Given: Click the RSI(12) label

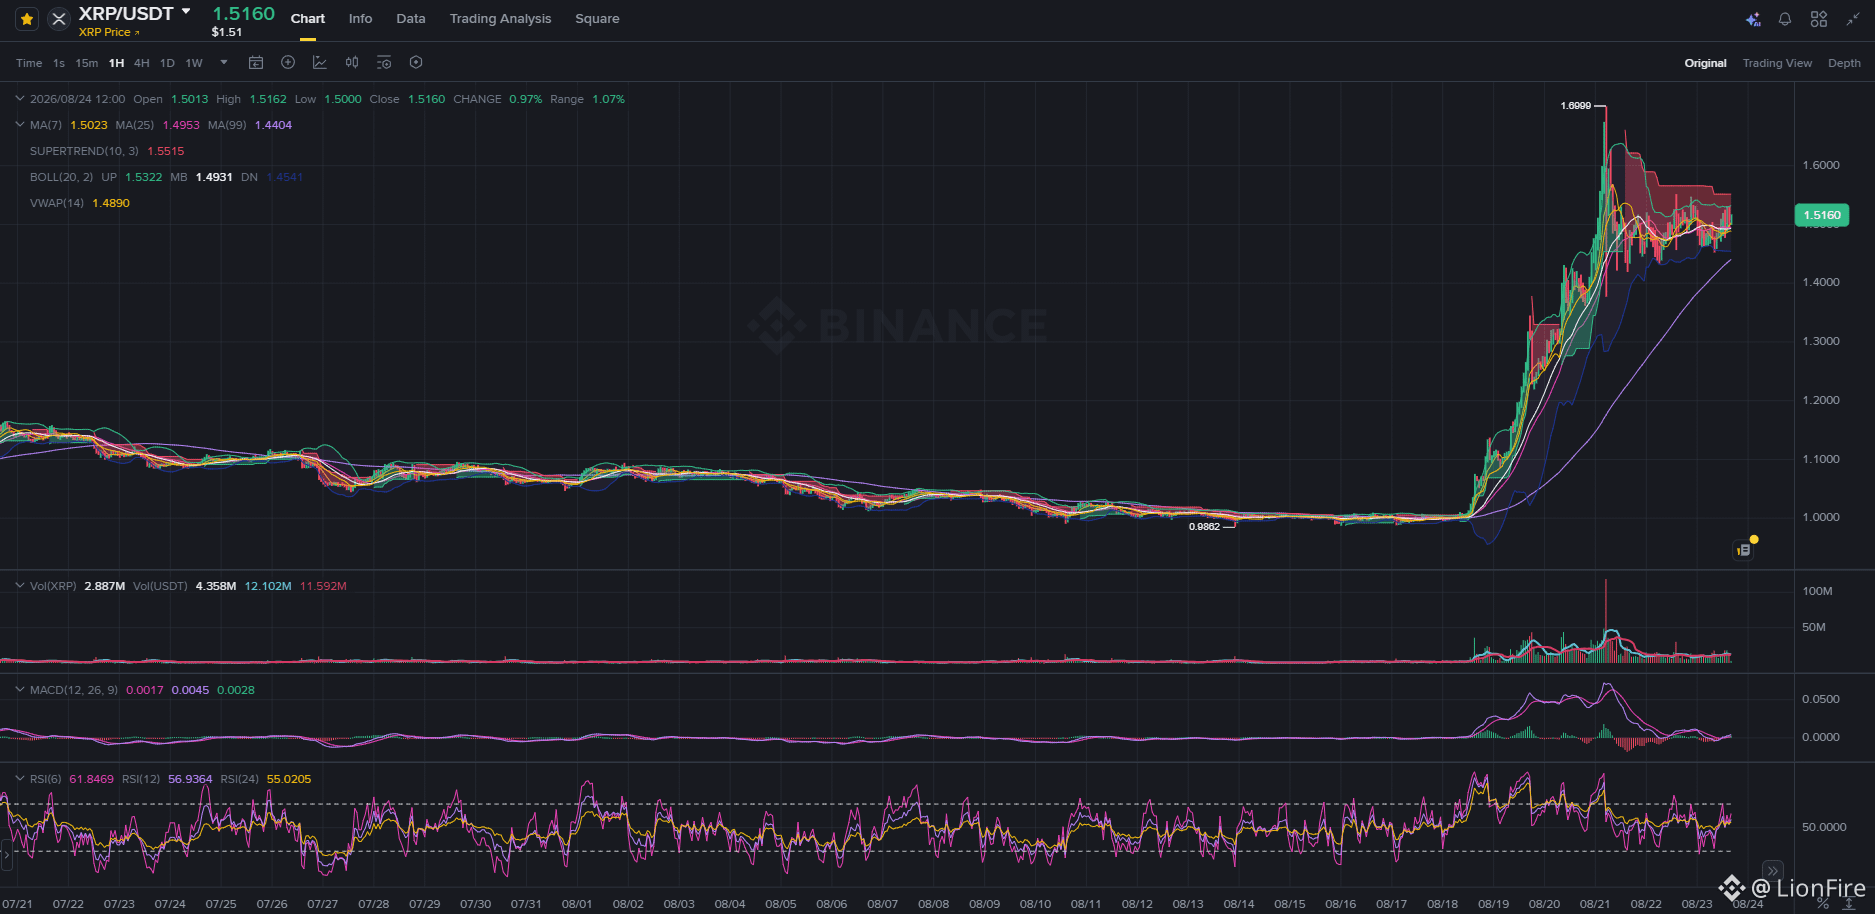Looking at the screenshot, I should (141, 779).
